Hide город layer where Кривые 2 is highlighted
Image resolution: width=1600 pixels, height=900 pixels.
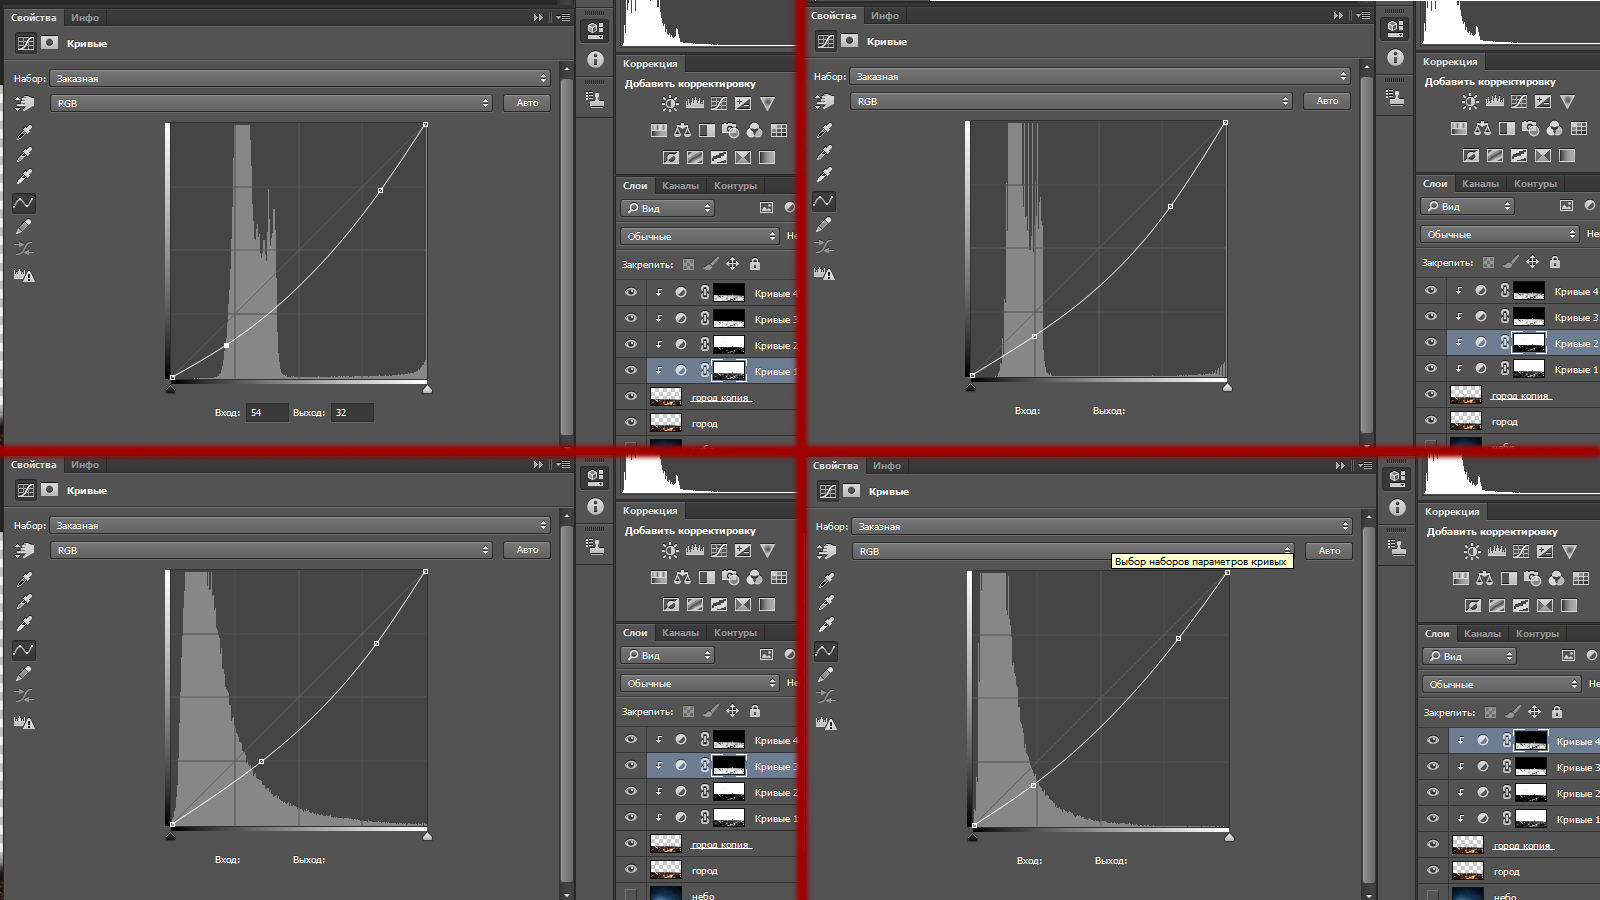(1431, 421)
